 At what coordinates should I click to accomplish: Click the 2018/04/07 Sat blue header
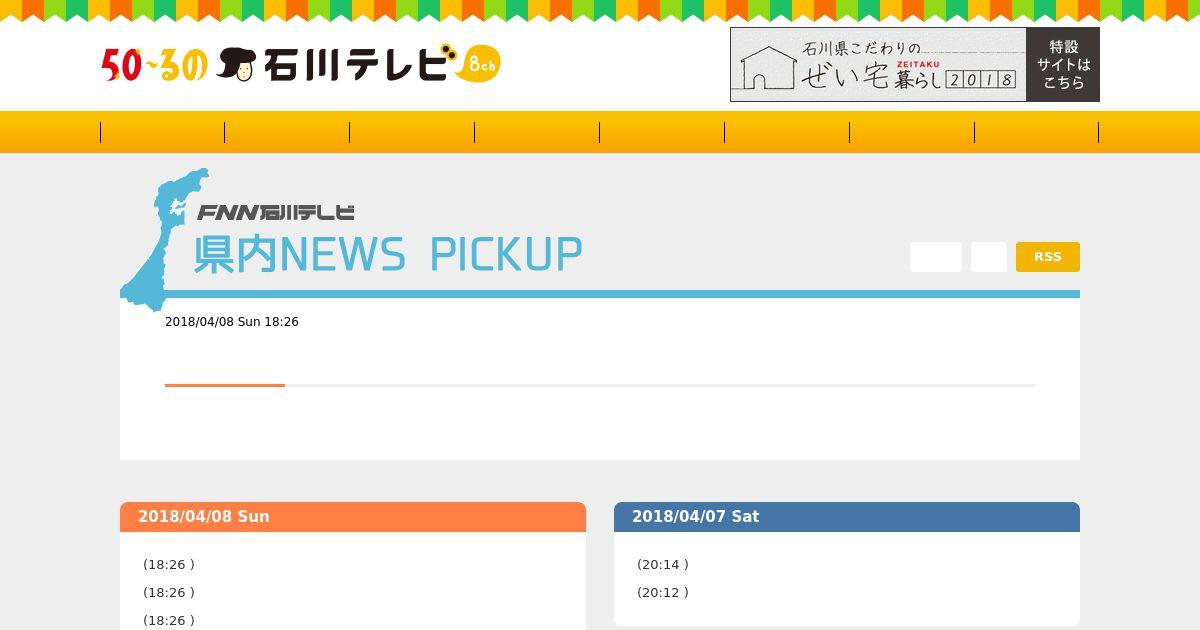point(847,517)
